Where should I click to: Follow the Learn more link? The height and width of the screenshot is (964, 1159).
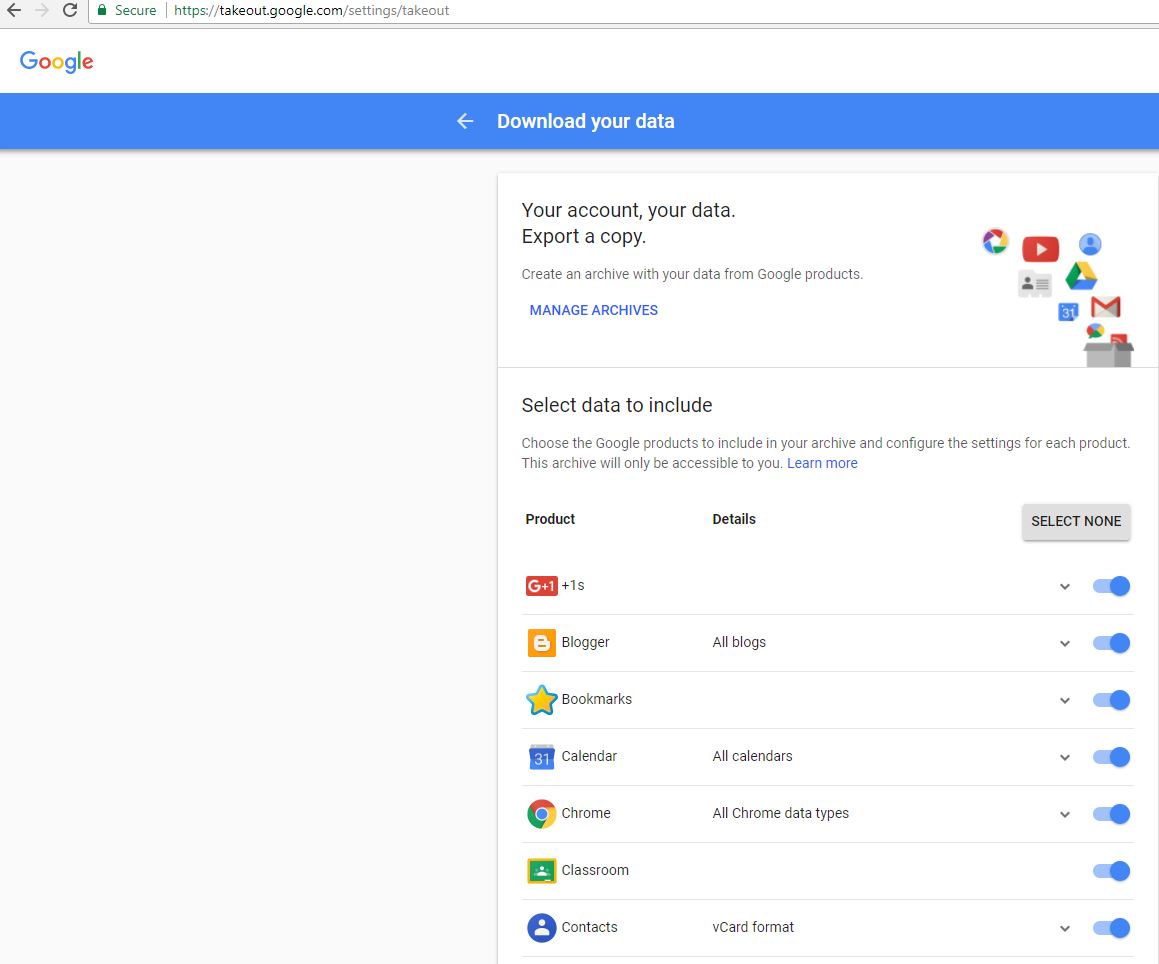pyautogui.click(x=822, y=463)
